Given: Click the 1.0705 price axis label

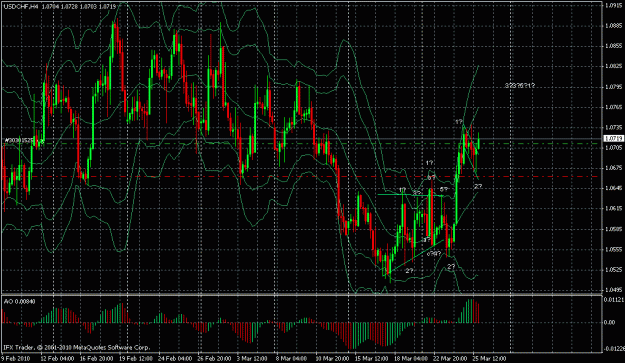Looking at the screenshot, I should [x=613, y=148].
